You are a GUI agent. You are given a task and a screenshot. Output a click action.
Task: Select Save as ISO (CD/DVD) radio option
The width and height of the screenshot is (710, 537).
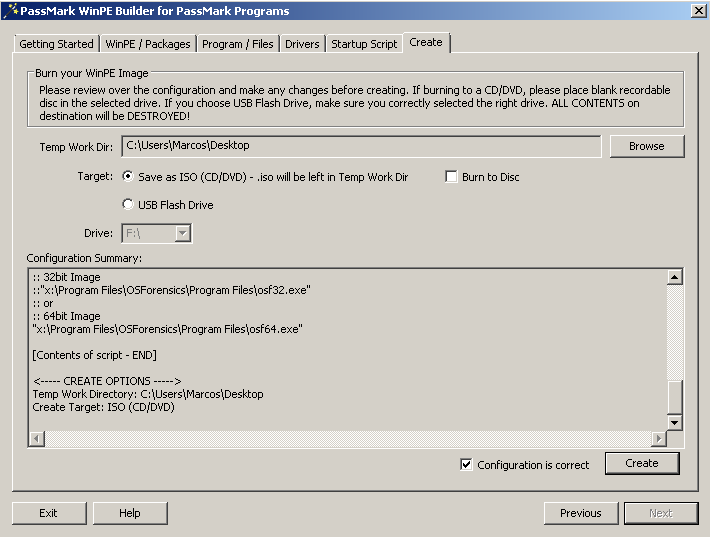tap(128, 176)
